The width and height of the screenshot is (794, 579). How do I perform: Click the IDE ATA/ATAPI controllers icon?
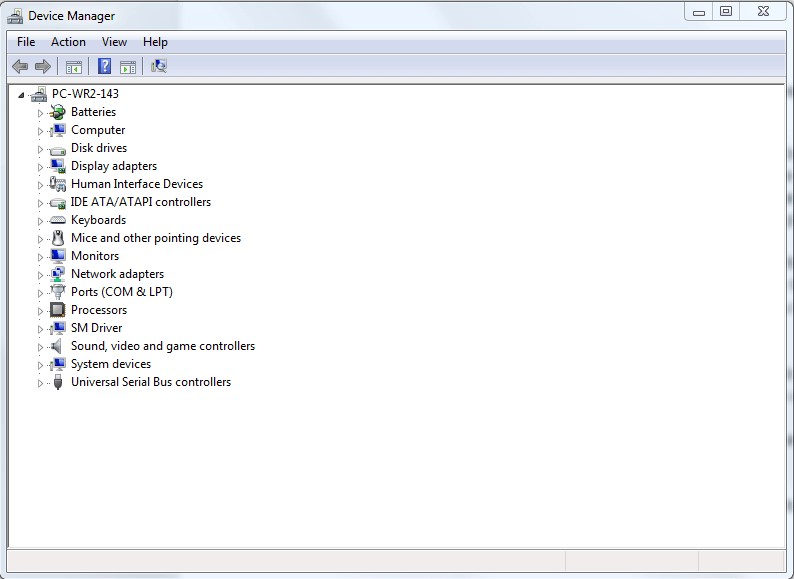(58, 203)
